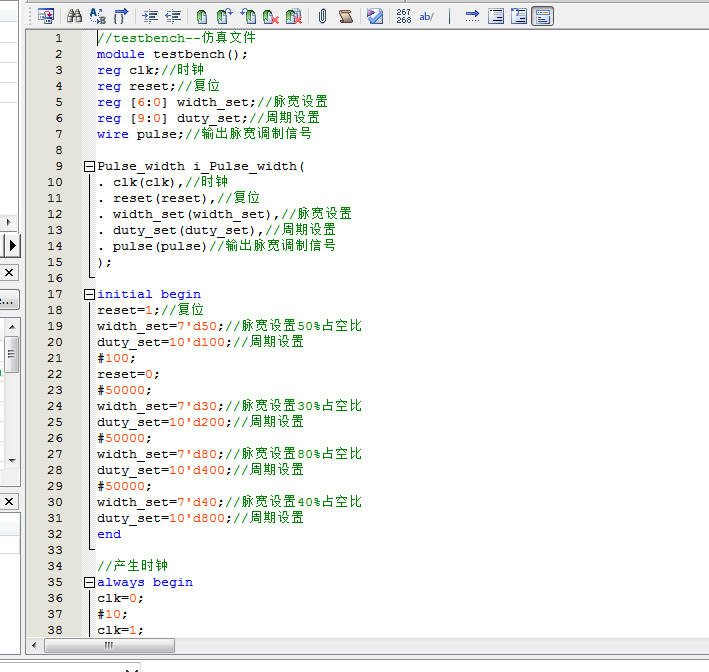Click on '. reset(reset),' port line
The height and width of the screenshot is (672, 709).
156,198
